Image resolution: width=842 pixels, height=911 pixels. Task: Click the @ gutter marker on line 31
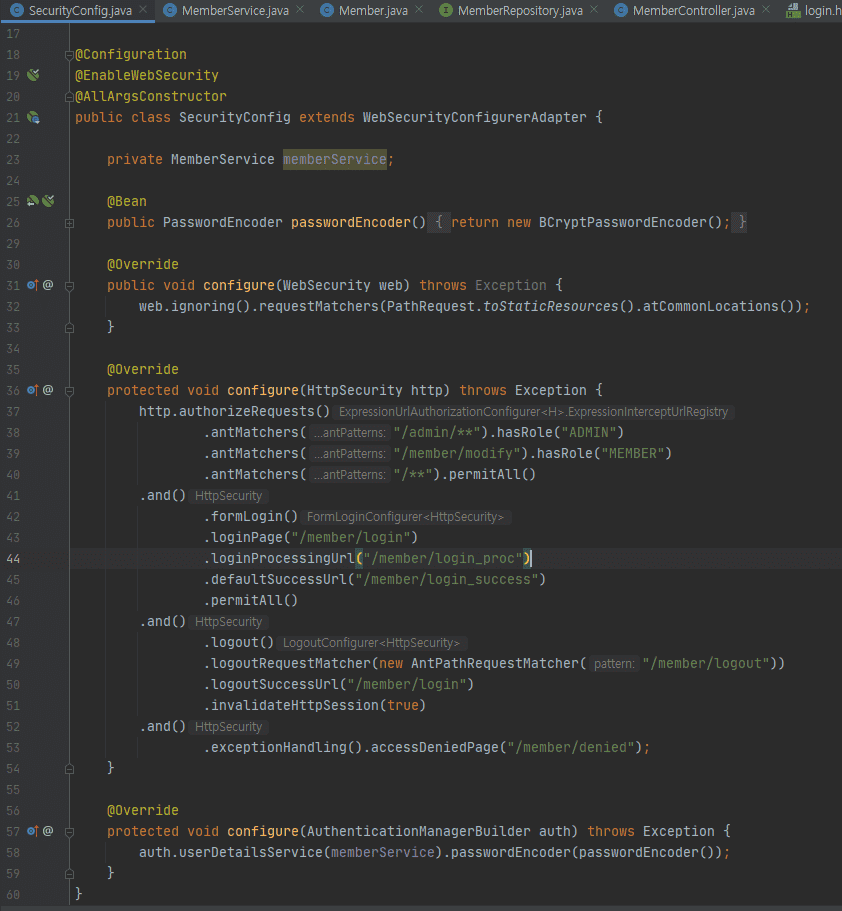coord(48,285)
